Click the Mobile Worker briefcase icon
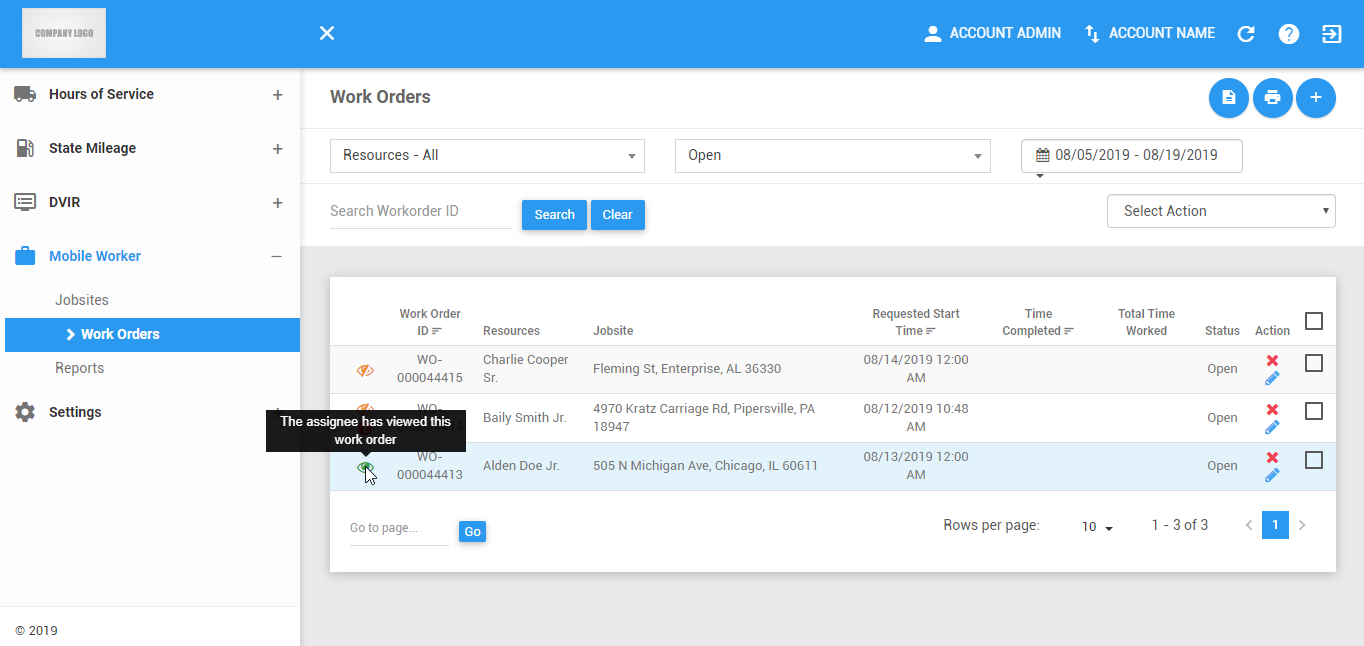This screenshot has height=646, width=1364. pyautogui.click(x=25, y=256)
